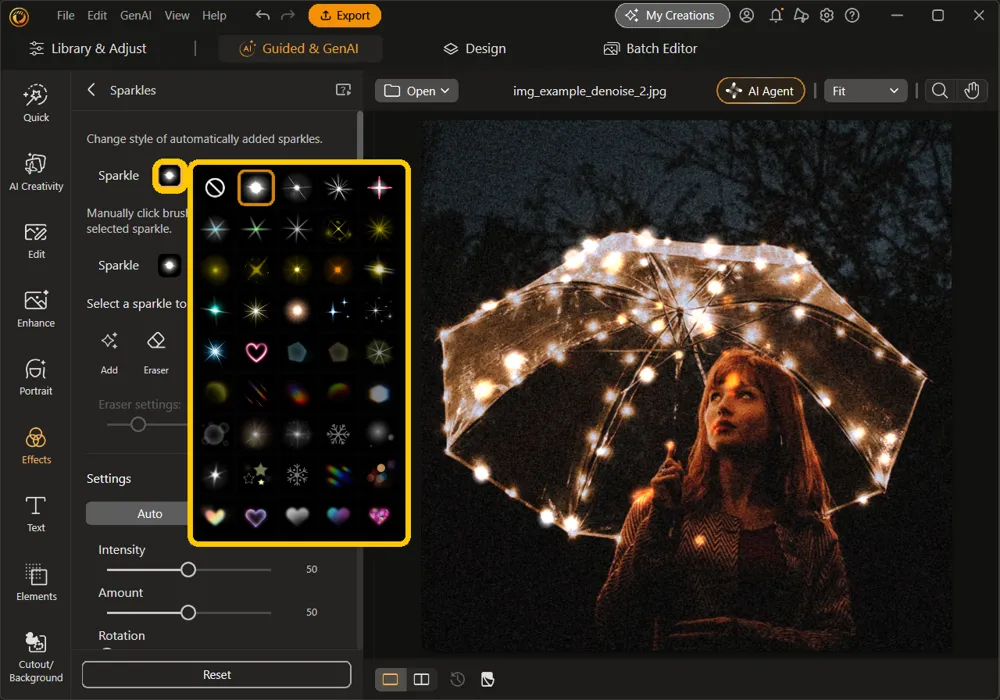The height and width of the screenshot is (700, 1000).
Task: Open the history icon below canvas
Action: (x=457, y=679)
